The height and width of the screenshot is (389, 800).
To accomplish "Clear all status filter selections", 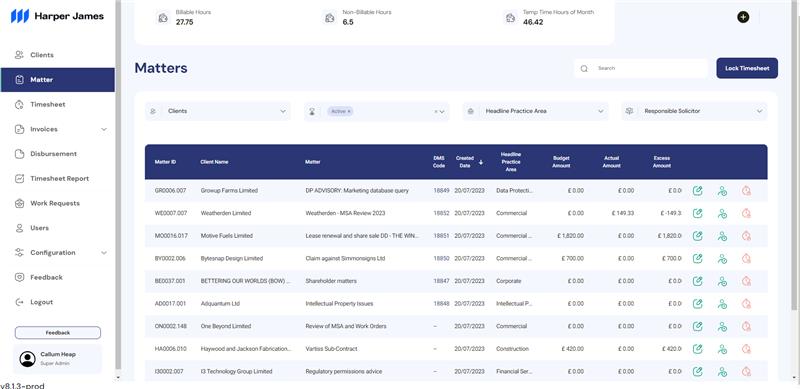I will tap(436, 111).
